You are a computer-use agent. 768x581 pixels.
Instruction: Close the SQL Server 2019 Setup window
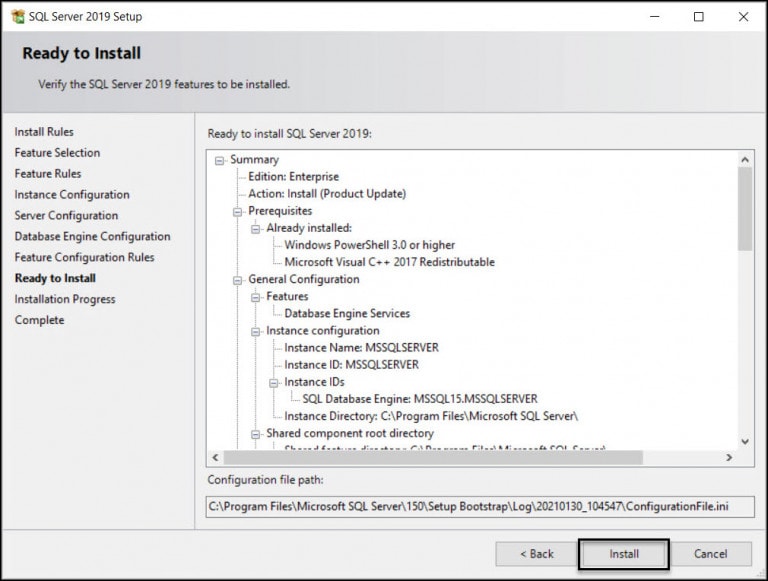pos(743,17)
